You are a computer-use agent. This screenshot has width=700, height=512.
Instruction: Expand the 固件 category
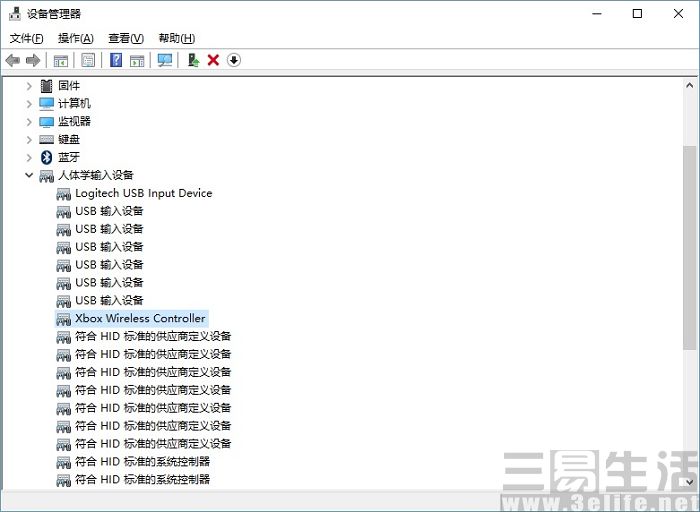pos(29,86)
